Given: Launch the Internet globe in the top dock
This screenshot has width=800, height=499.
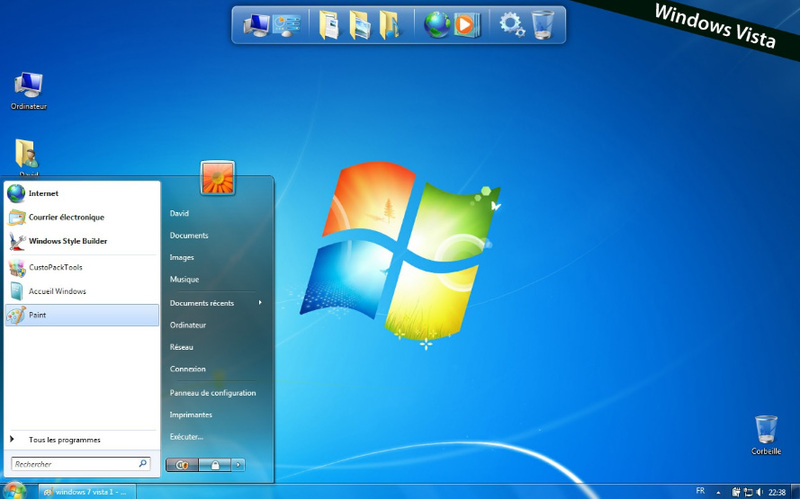Looking at the screenshot, I should point(437,25).
